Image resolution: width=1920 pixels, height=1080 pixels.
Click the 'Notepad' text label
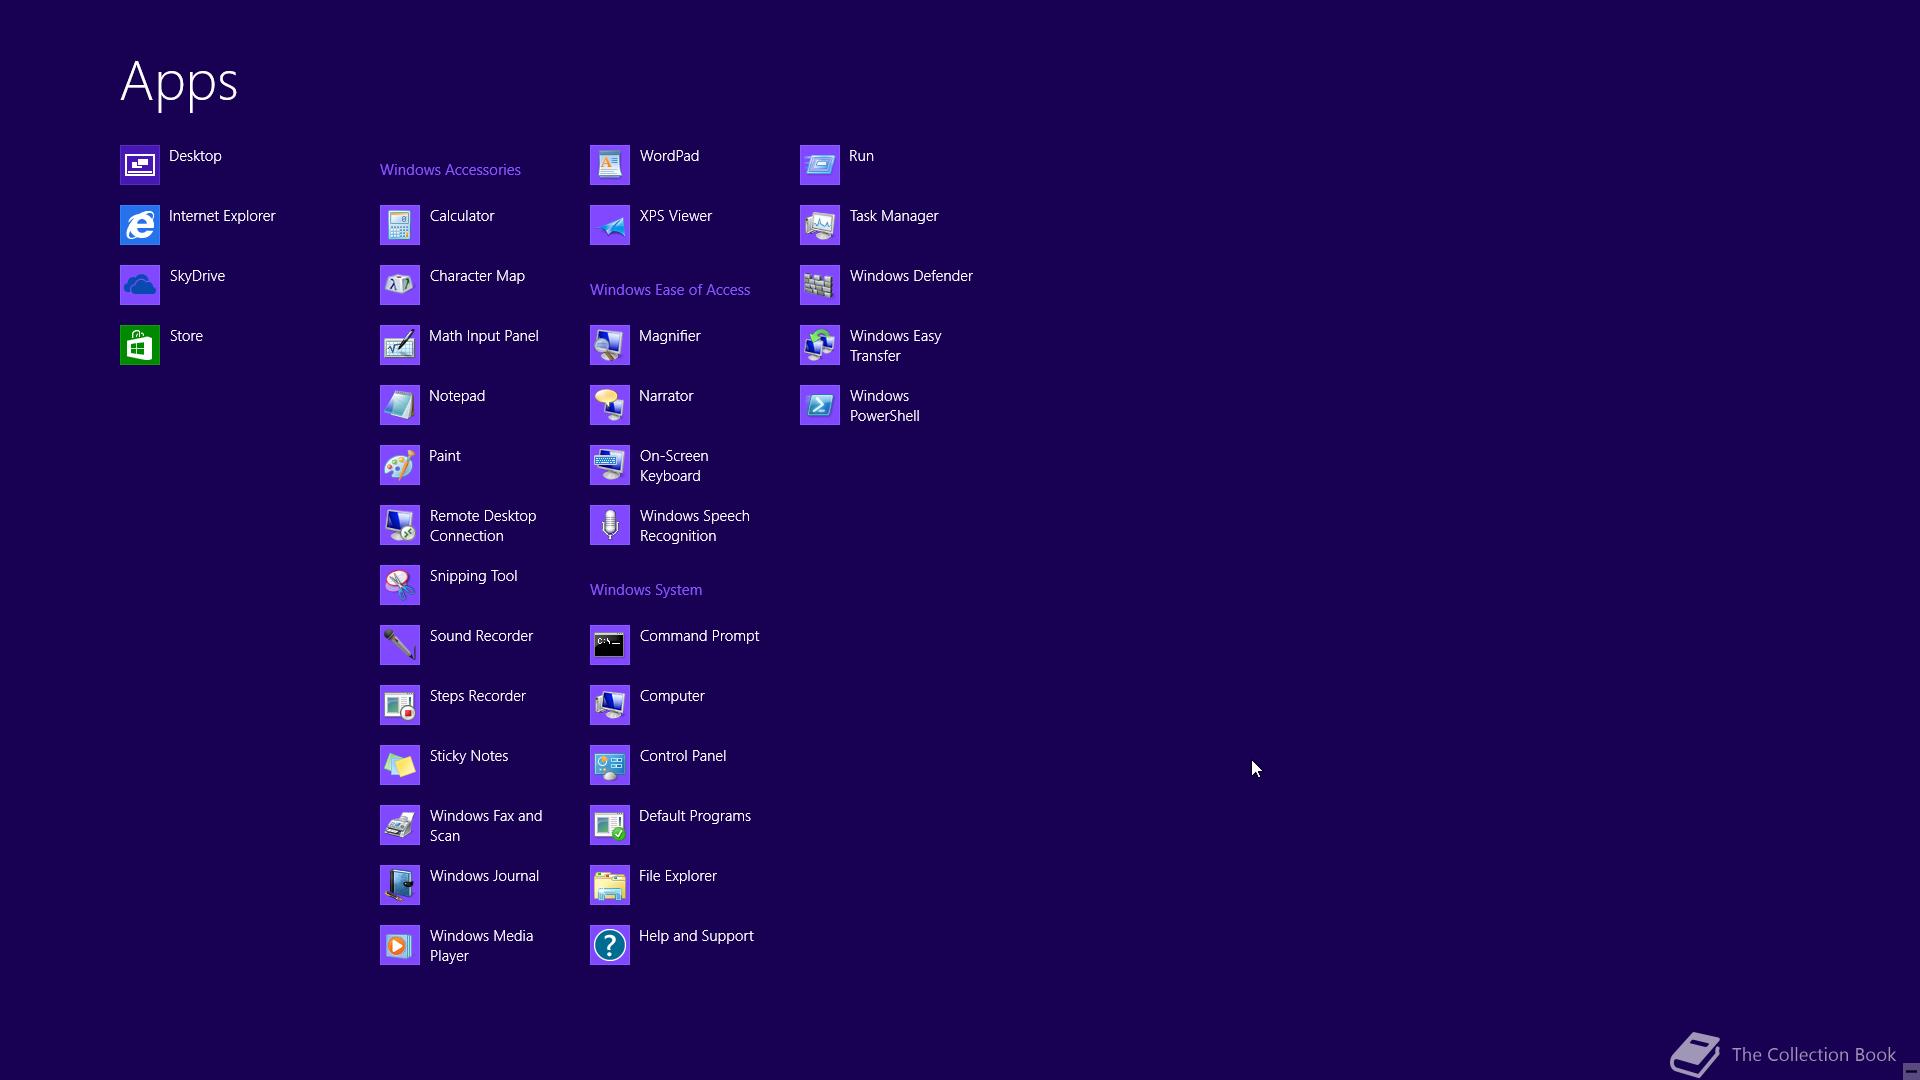tap(457, 396)
